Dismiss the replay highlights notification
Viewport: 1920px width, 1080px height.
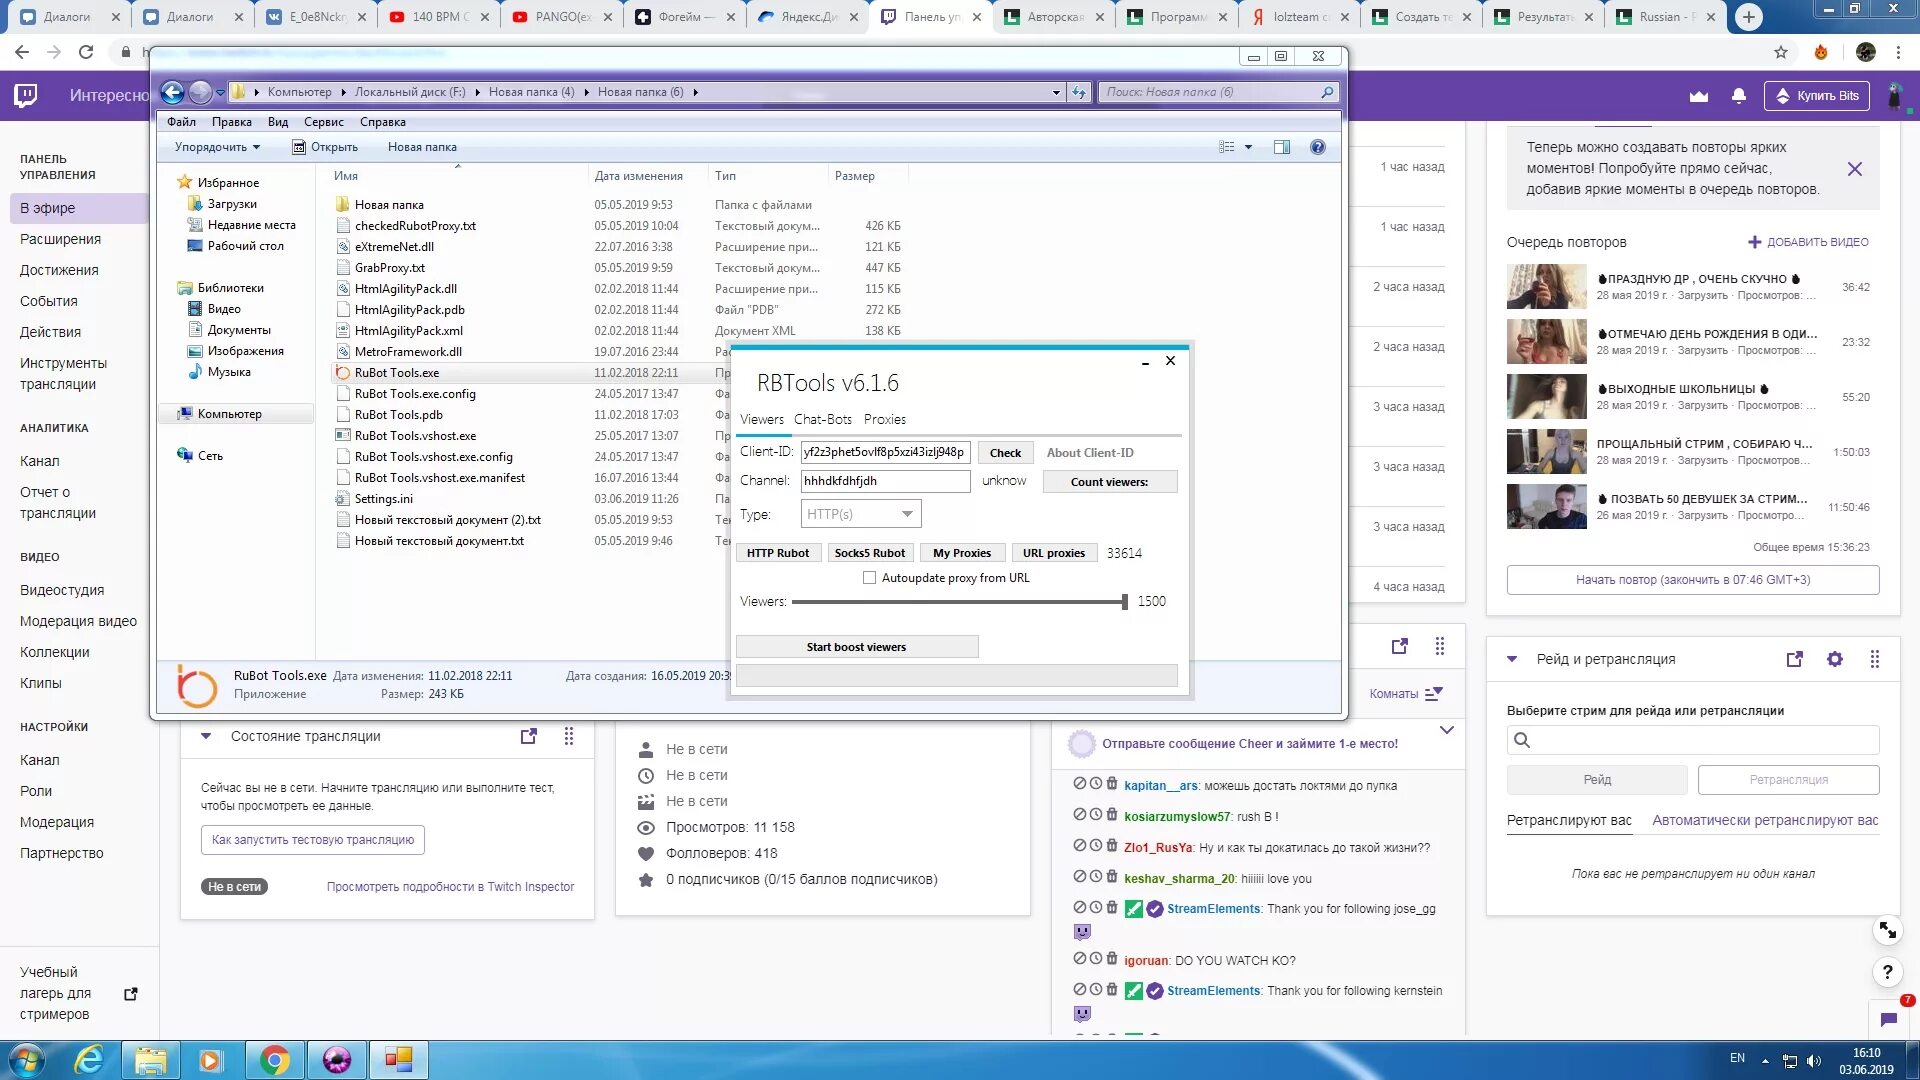click(1855, 169)
